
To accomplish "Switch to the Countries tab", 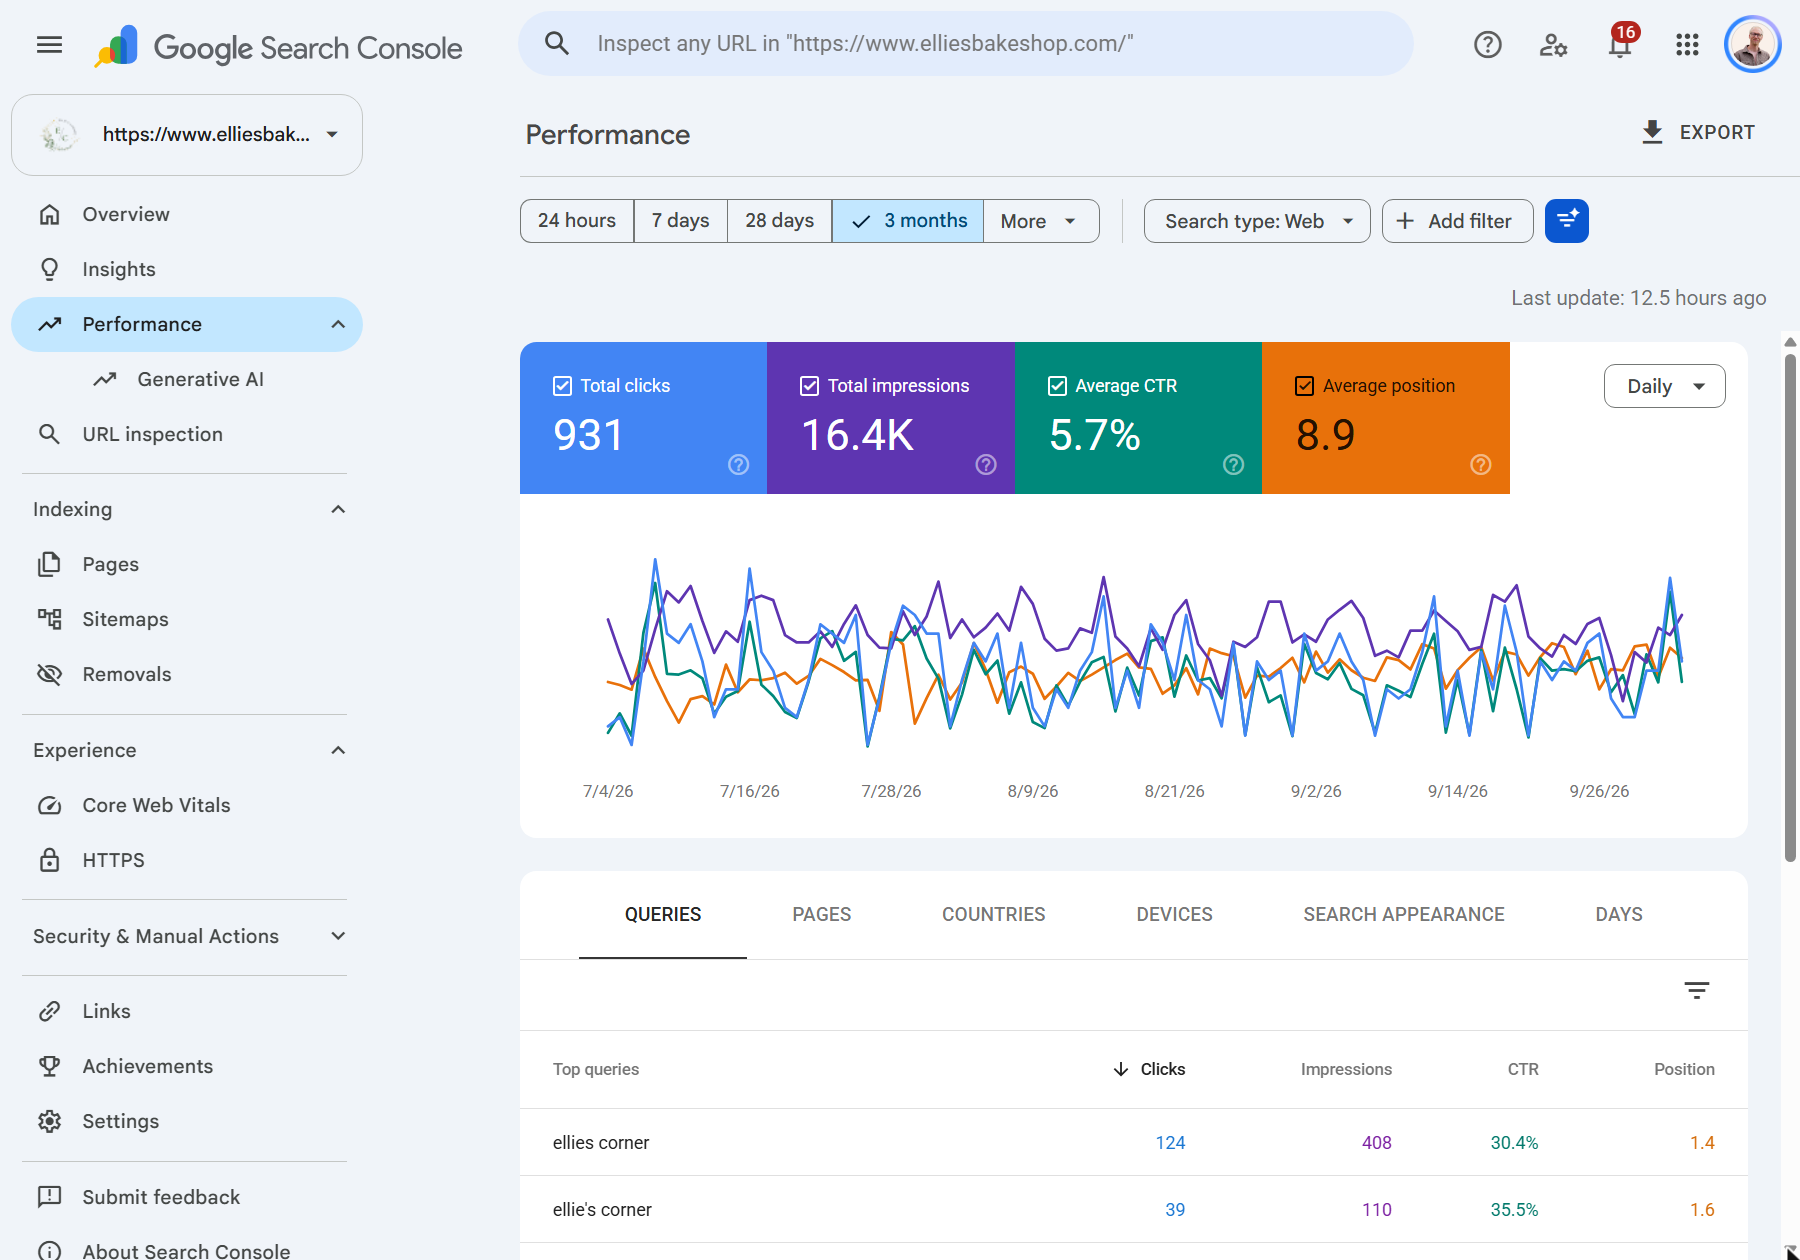I will (x=994, y=915).
